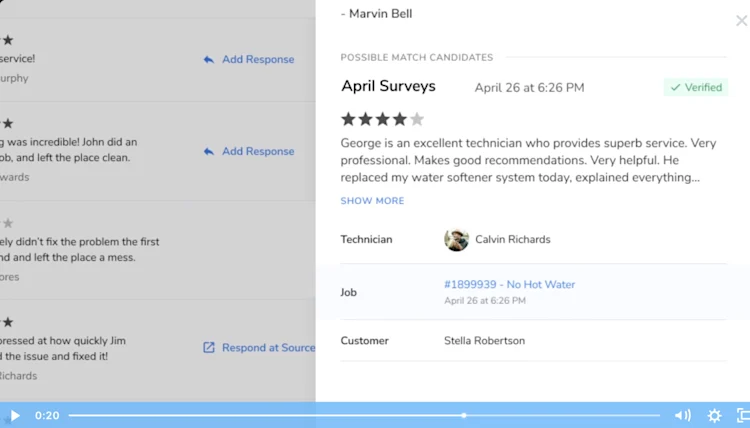Click POSSIBLE MATCH CANDIDATES label
The image size is (750, 428).
click(417, 57)
